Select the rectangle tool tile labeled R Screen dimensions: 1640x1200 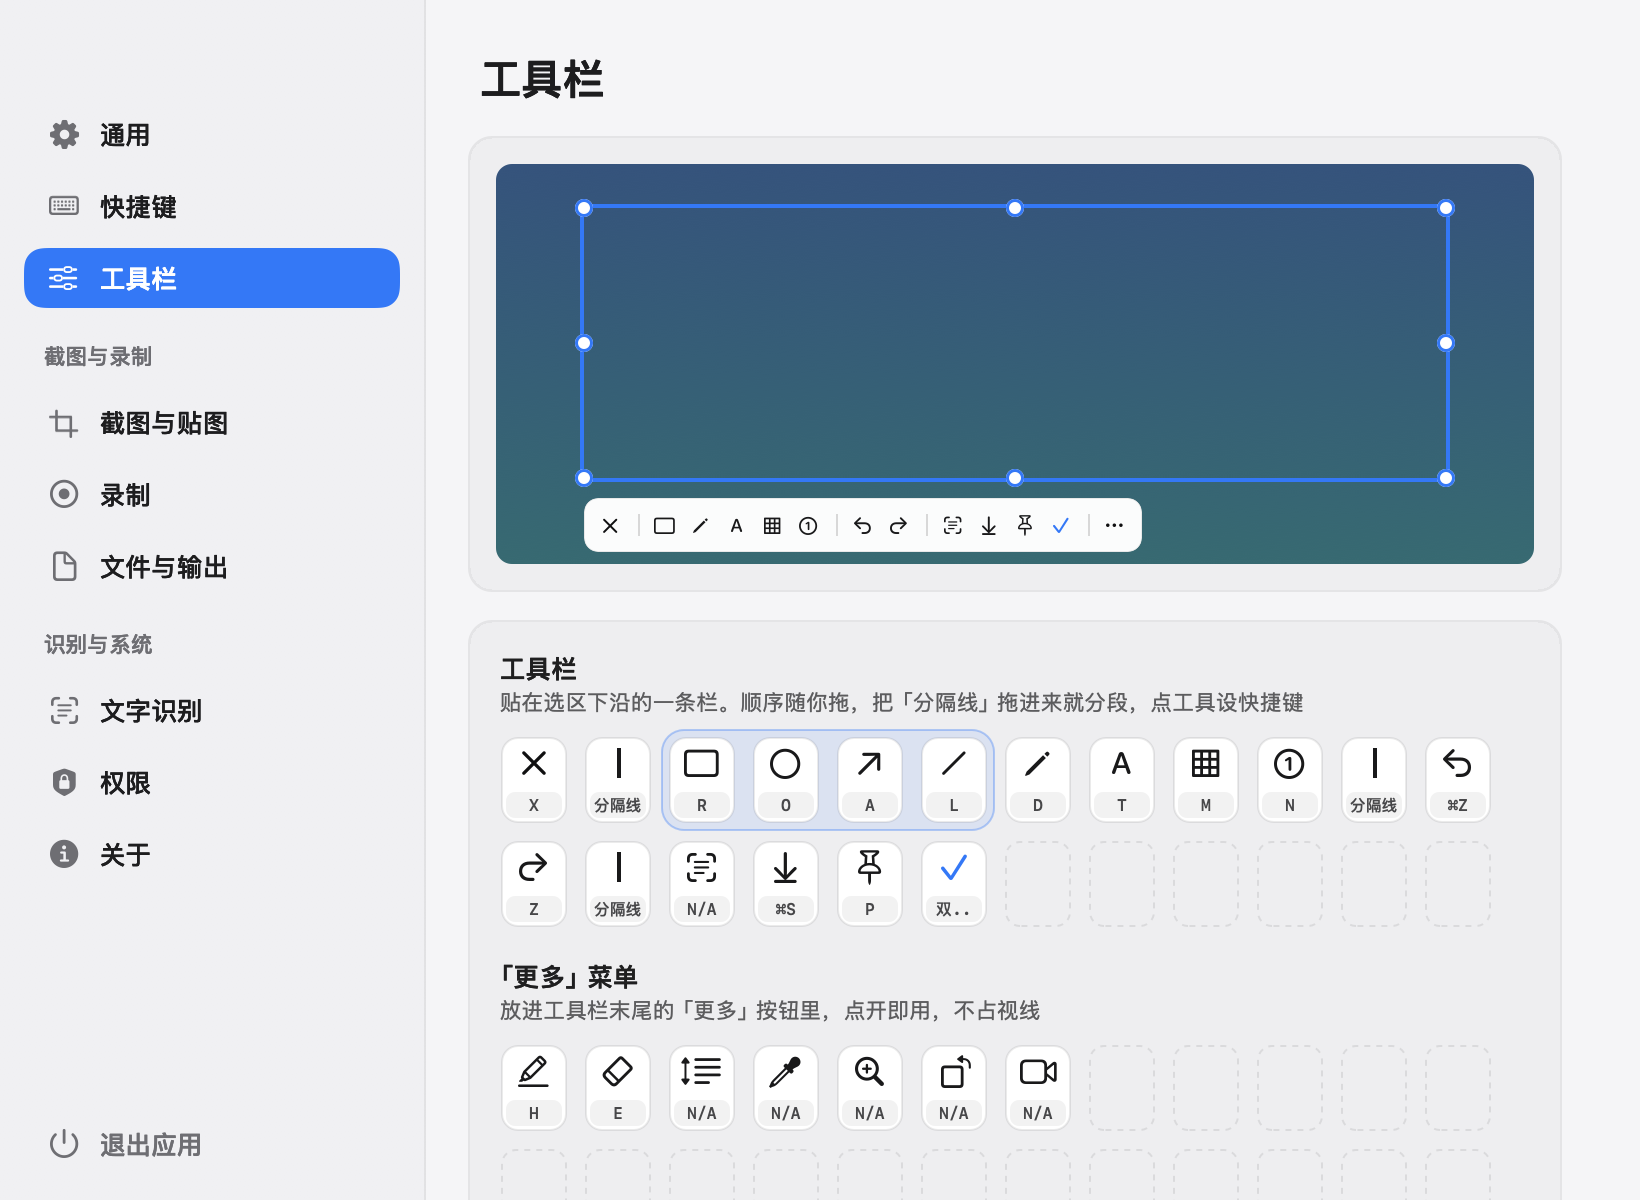(x=702, y=780)
